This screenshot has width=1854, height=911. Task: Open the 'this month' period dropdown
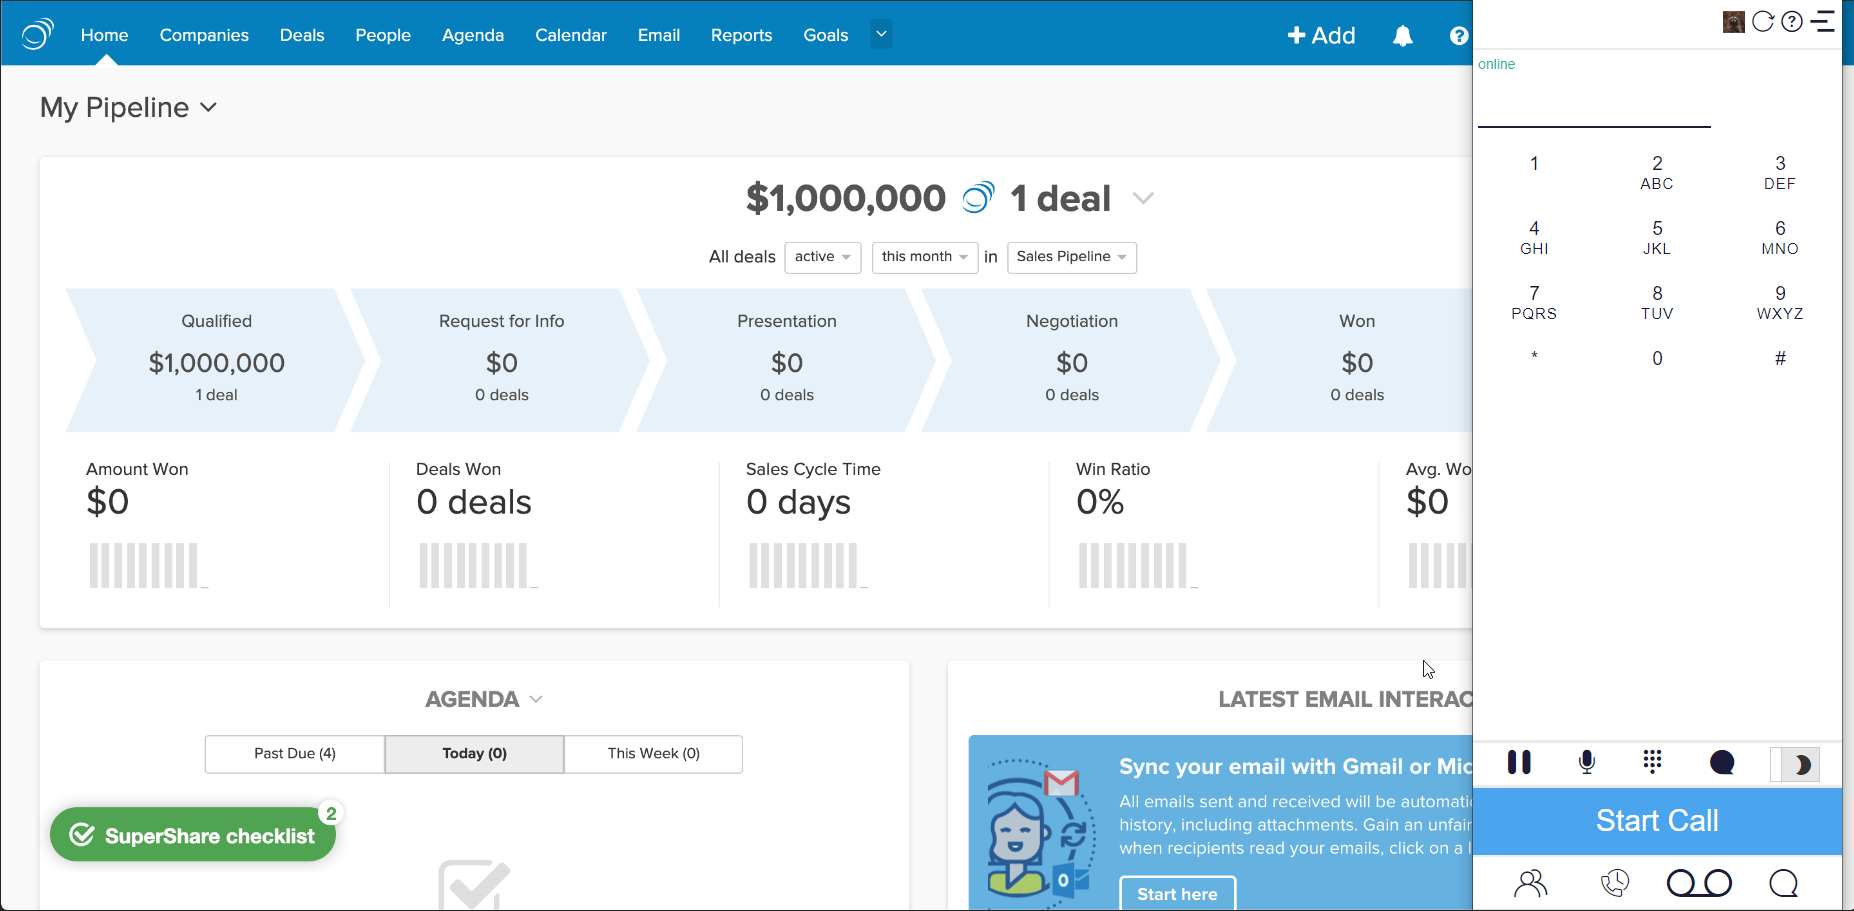924,257
